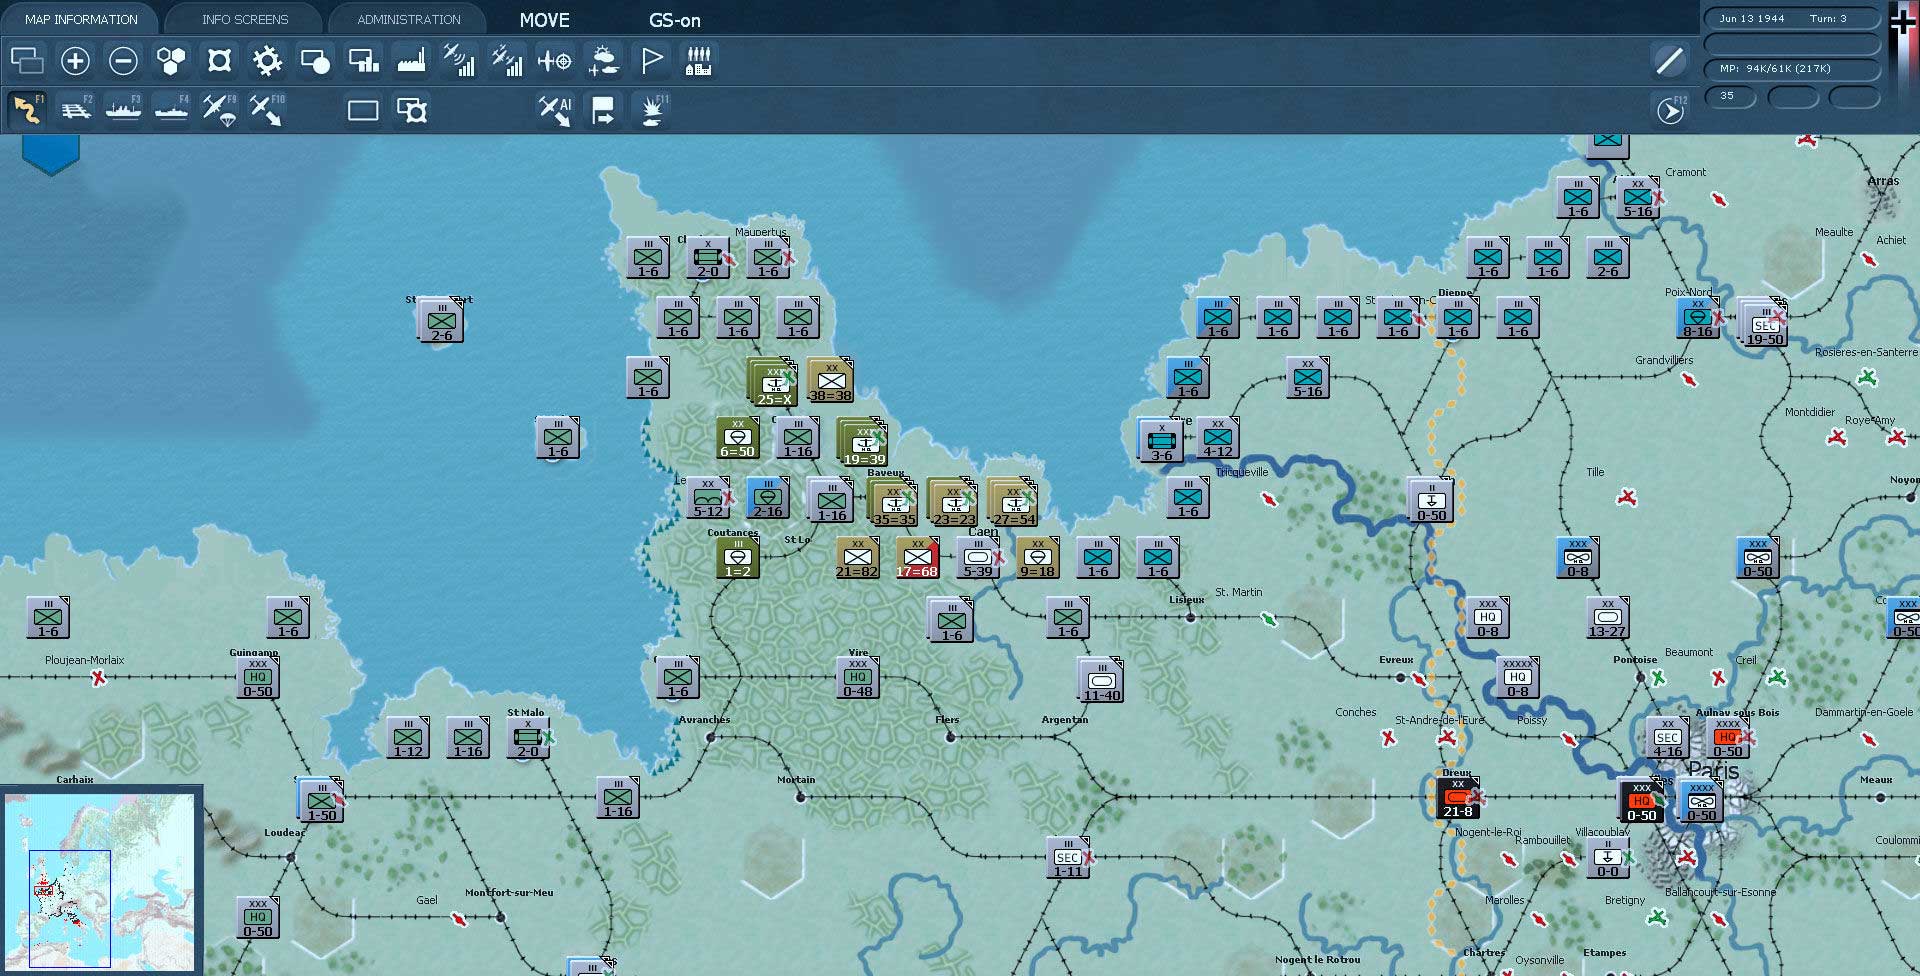Click the victory flag icon
1920x976 pixels.
tap(651, 62)
